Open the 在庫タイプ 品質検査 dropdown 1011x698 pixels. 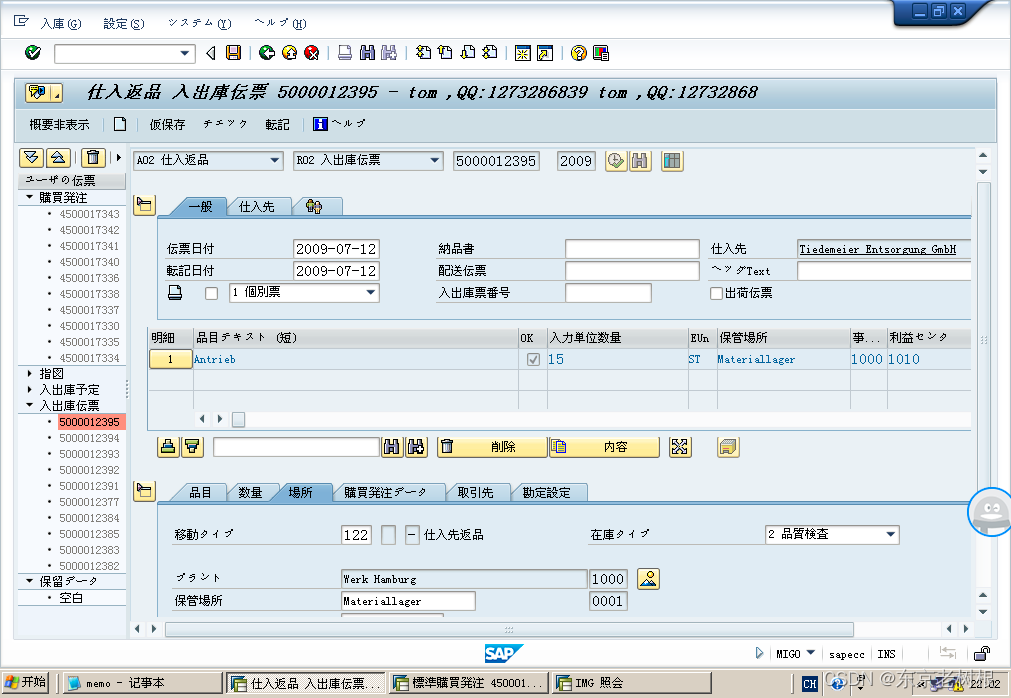[x=890, y=535]
